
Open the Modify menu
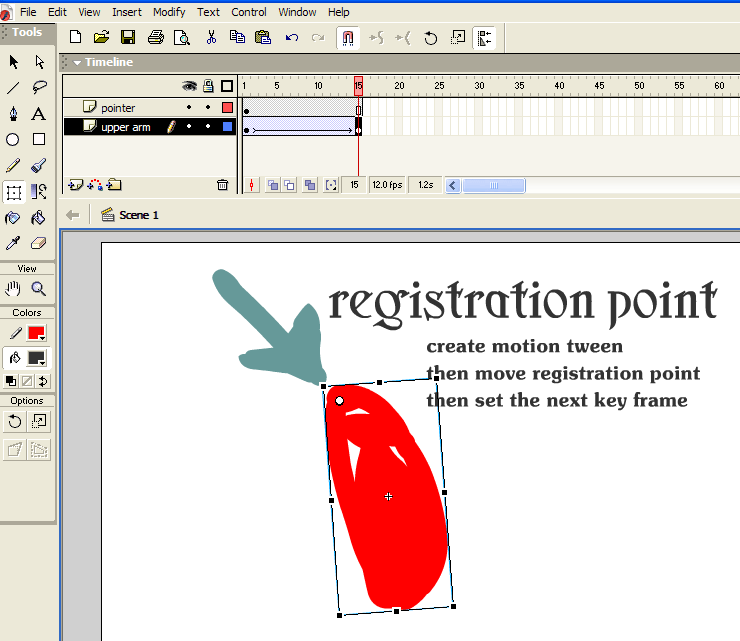click(x=169, y=12)
